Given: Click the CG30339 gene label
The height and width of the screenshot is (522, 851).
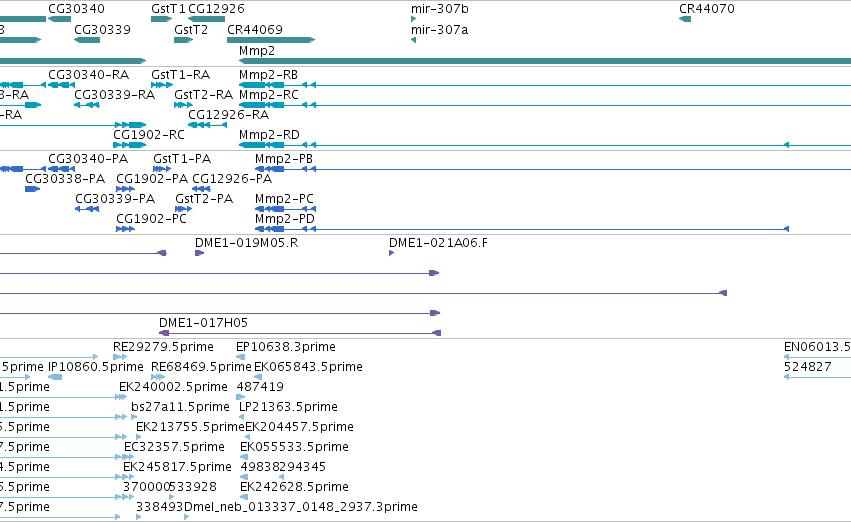Looking at the screenshot, I should point(102,29).
